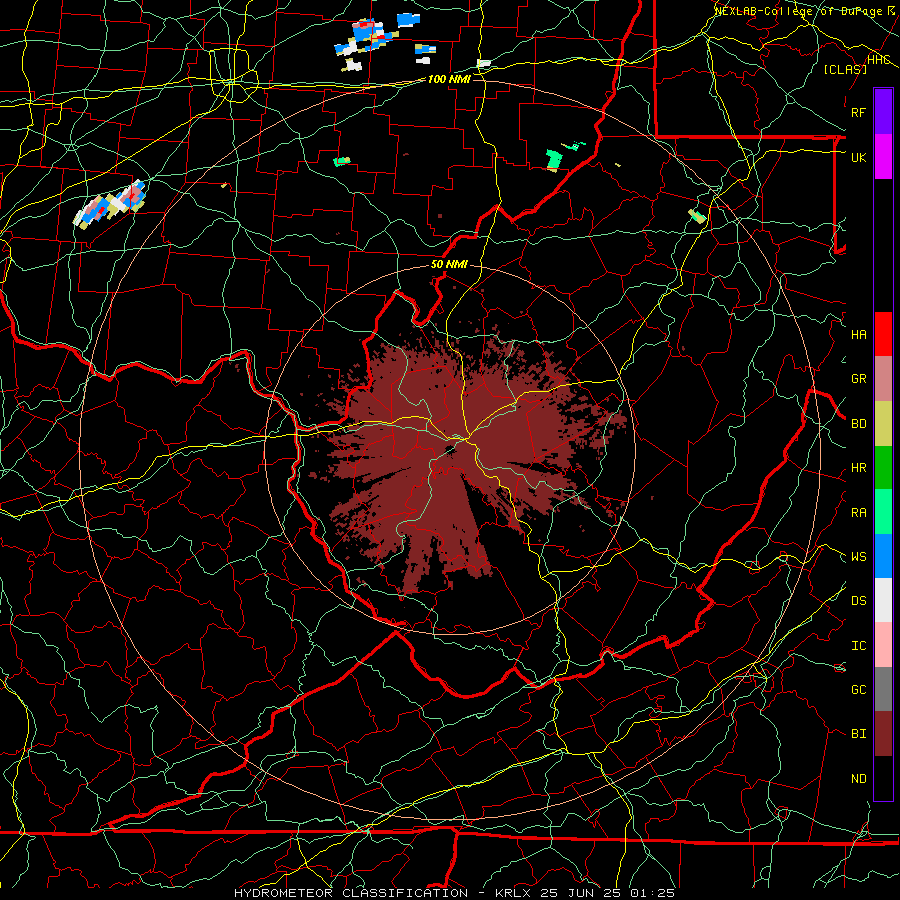Image resolution: width=900 pixels, height=900 pixels.
Task: Click the gray GC legend swatch
Action: click(883, 689)
